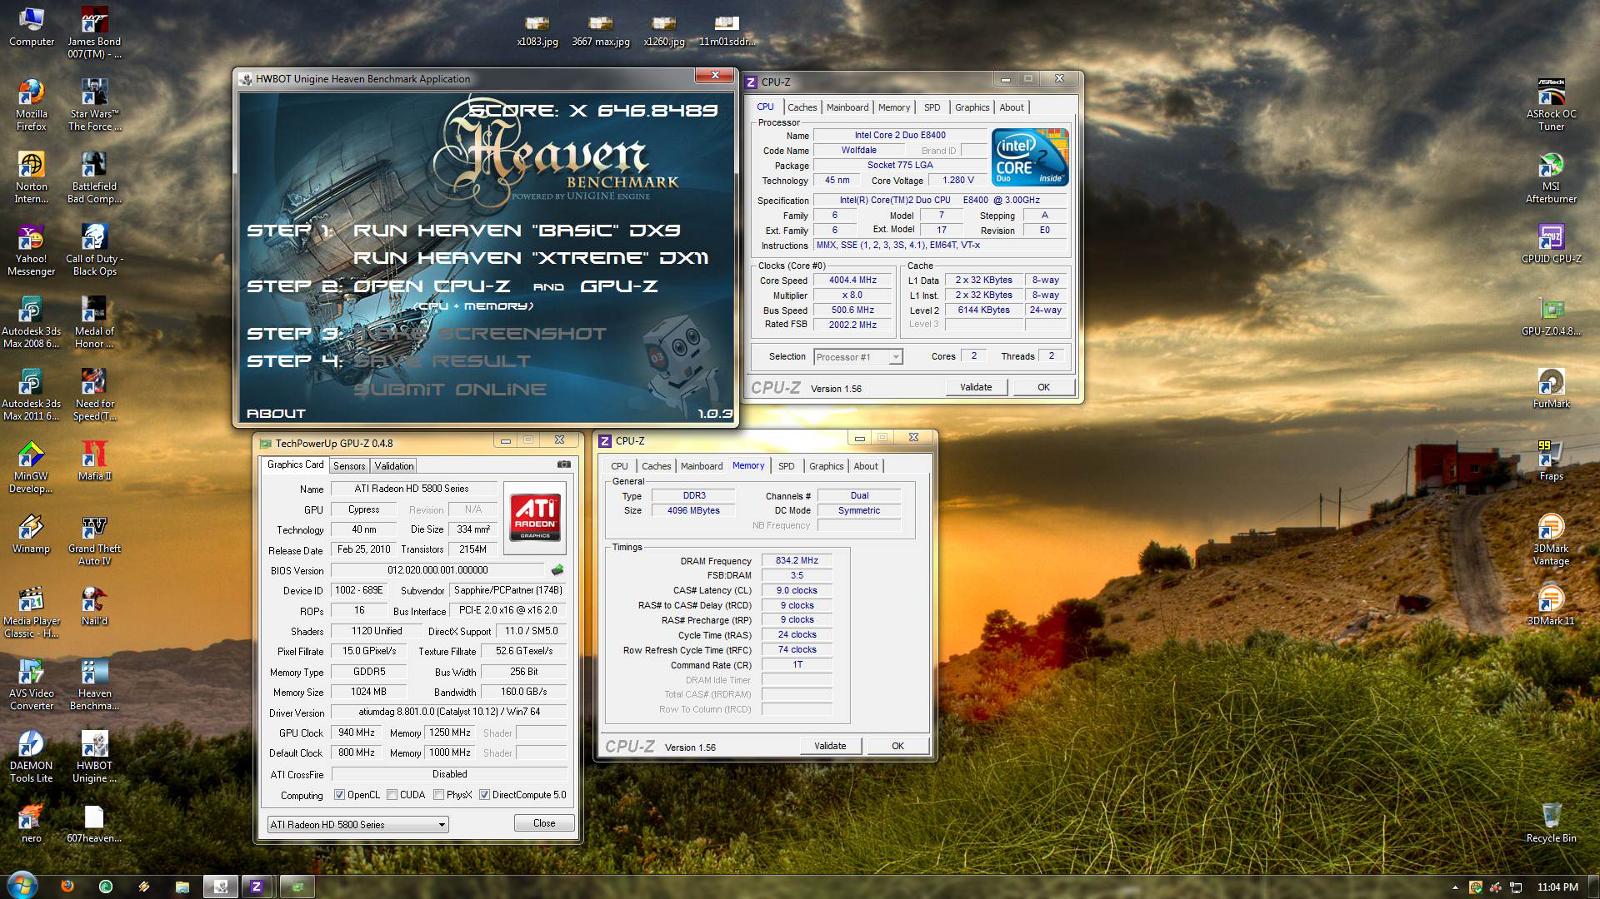Toggle the CUDA checkbox in GPU-Z

393,795
